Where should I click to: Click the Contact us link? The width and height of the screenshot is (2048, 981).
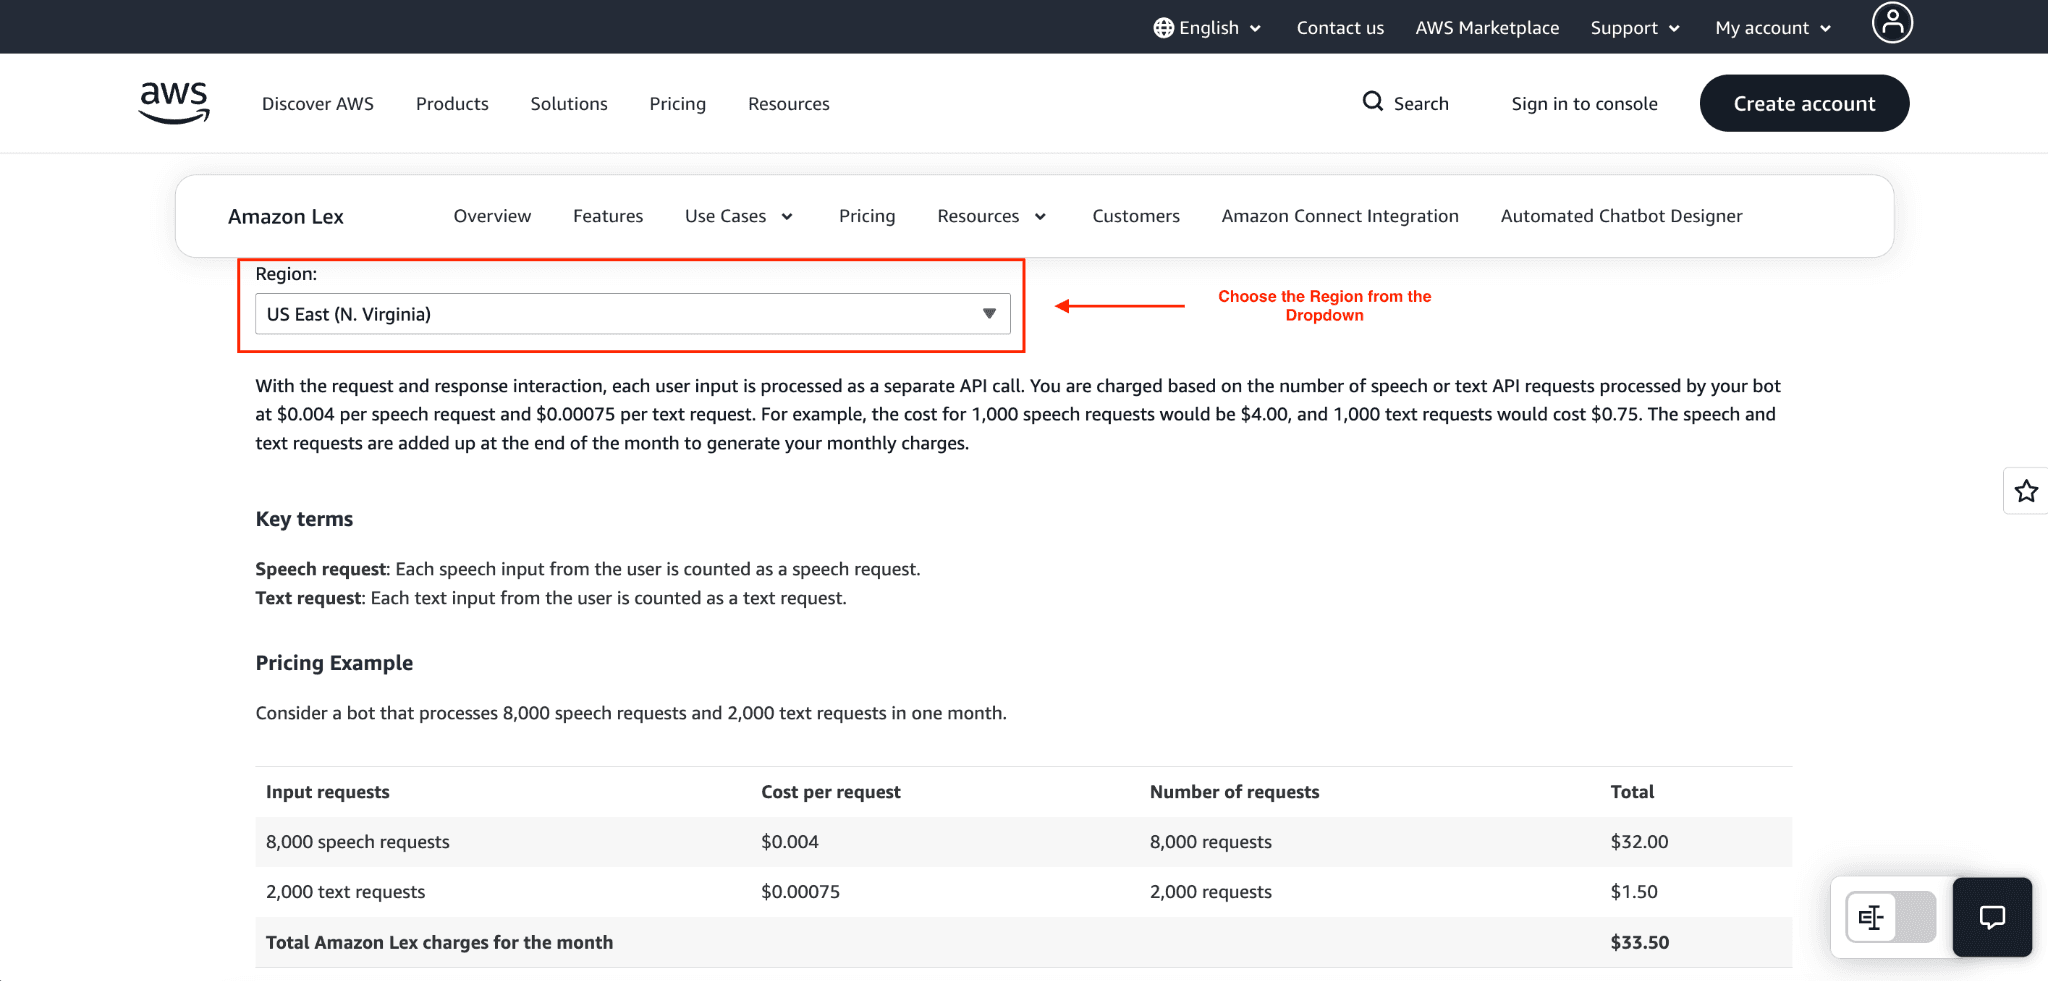tap(1340, 28)
